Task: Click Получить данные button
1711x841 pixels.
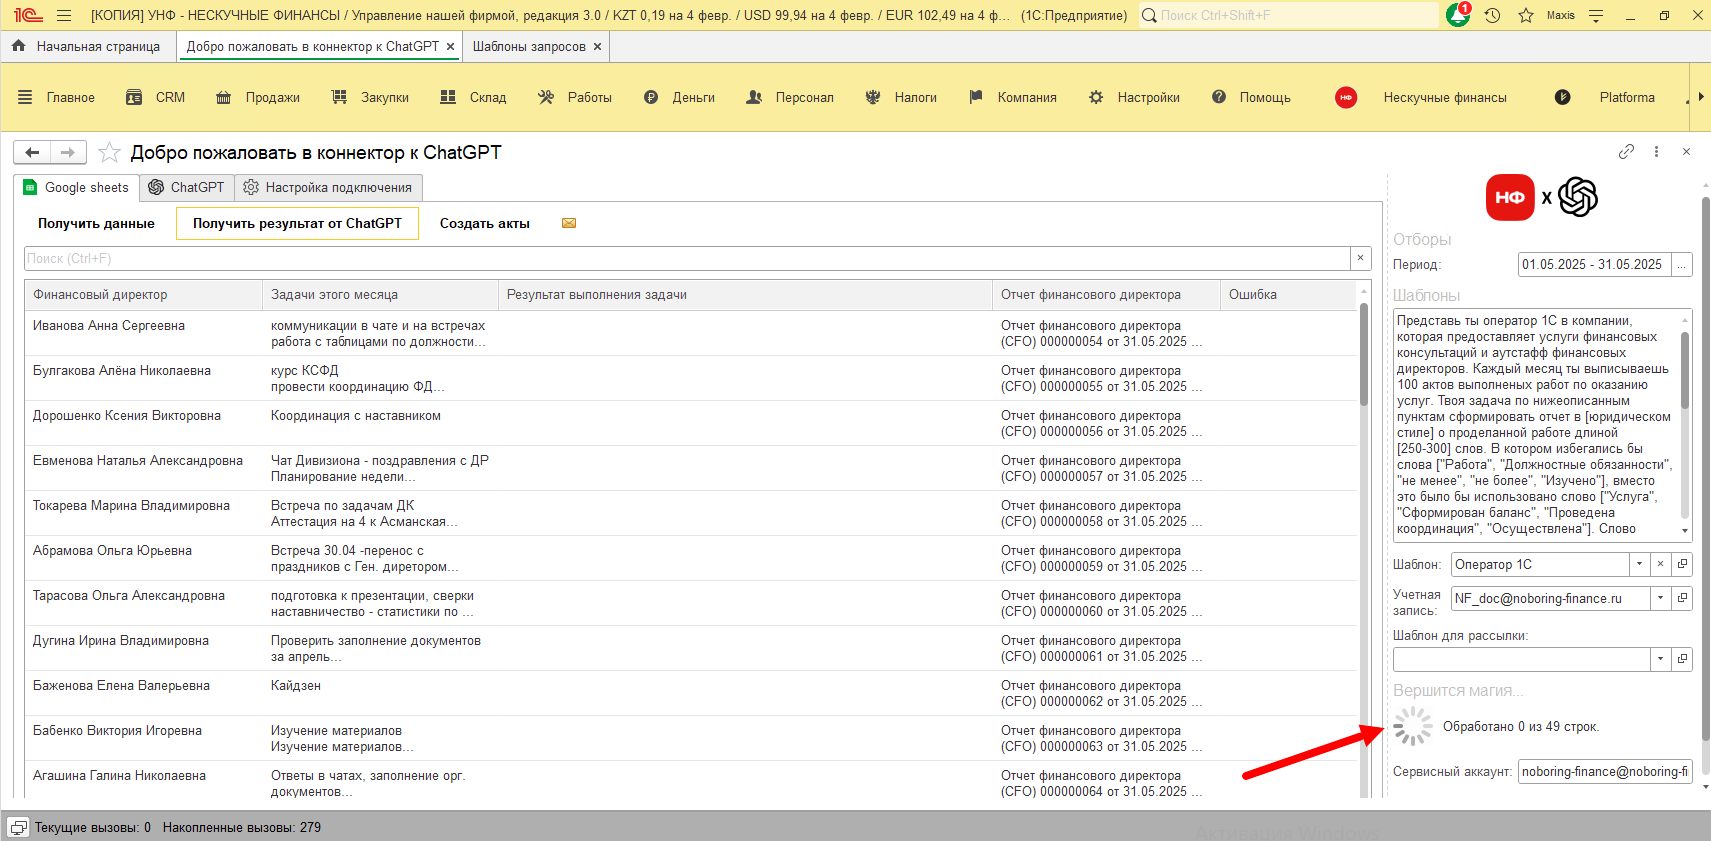Action: 96,223
